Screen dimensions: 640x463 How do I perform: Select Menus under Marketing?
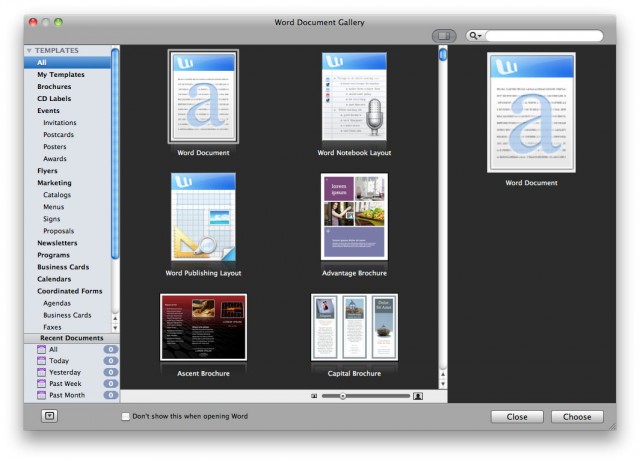(53, 207)
